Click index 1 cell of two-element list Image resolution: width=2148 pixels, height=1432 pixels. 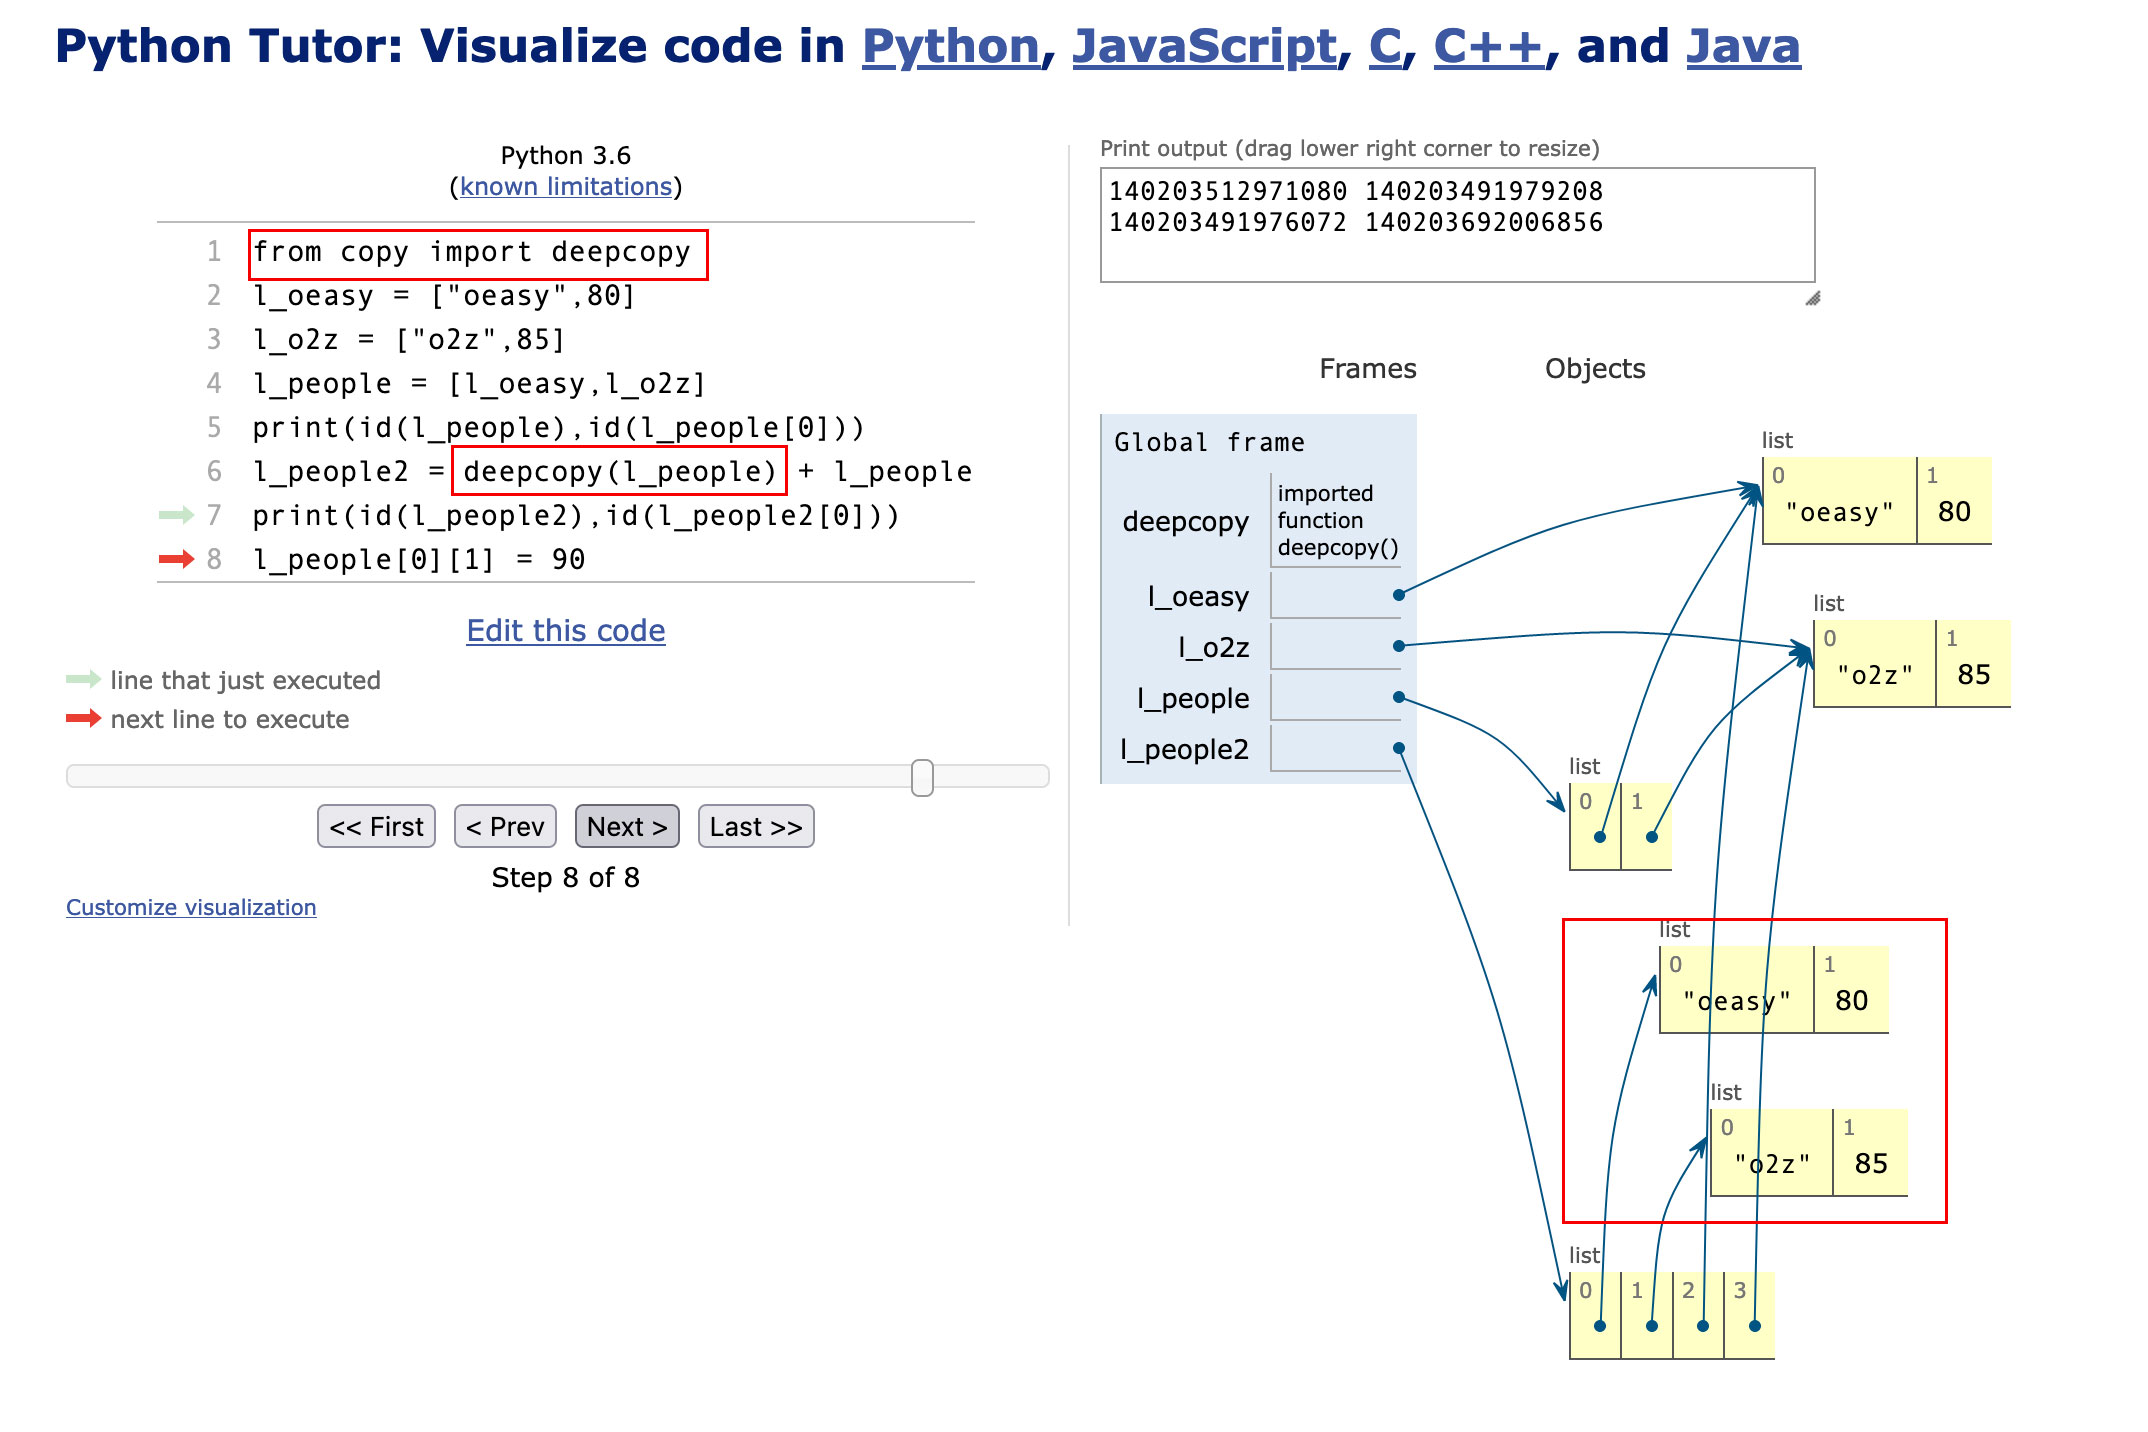point(1647,827)
